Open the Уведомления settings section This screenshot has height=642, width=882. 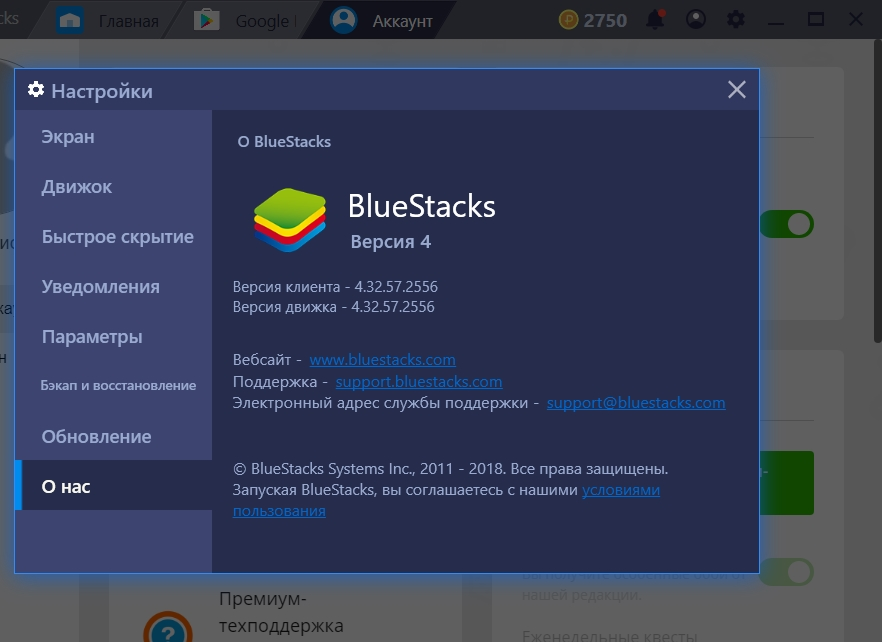pos(114,287)
